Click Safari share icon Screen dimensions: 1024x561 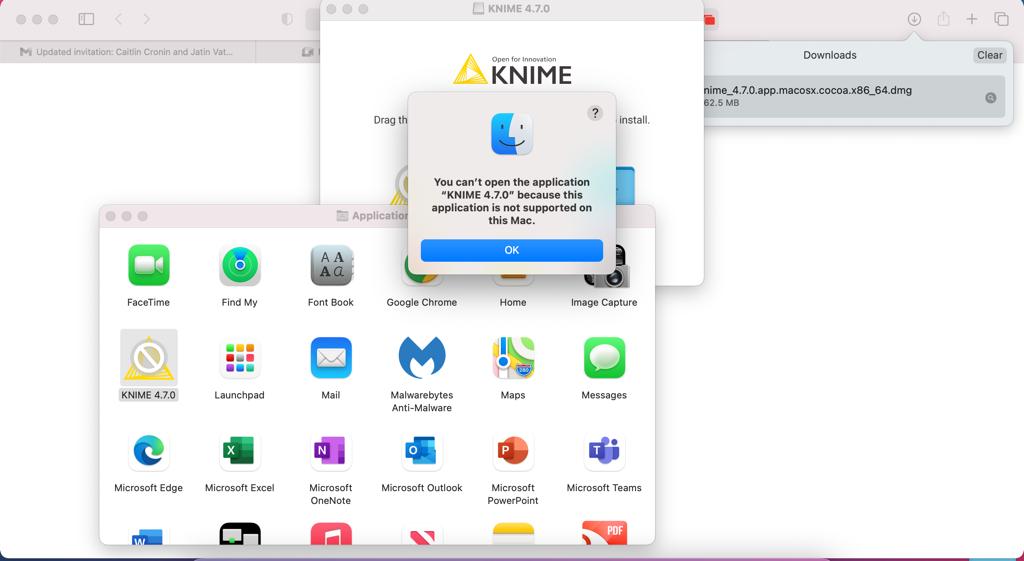[943, 19]
